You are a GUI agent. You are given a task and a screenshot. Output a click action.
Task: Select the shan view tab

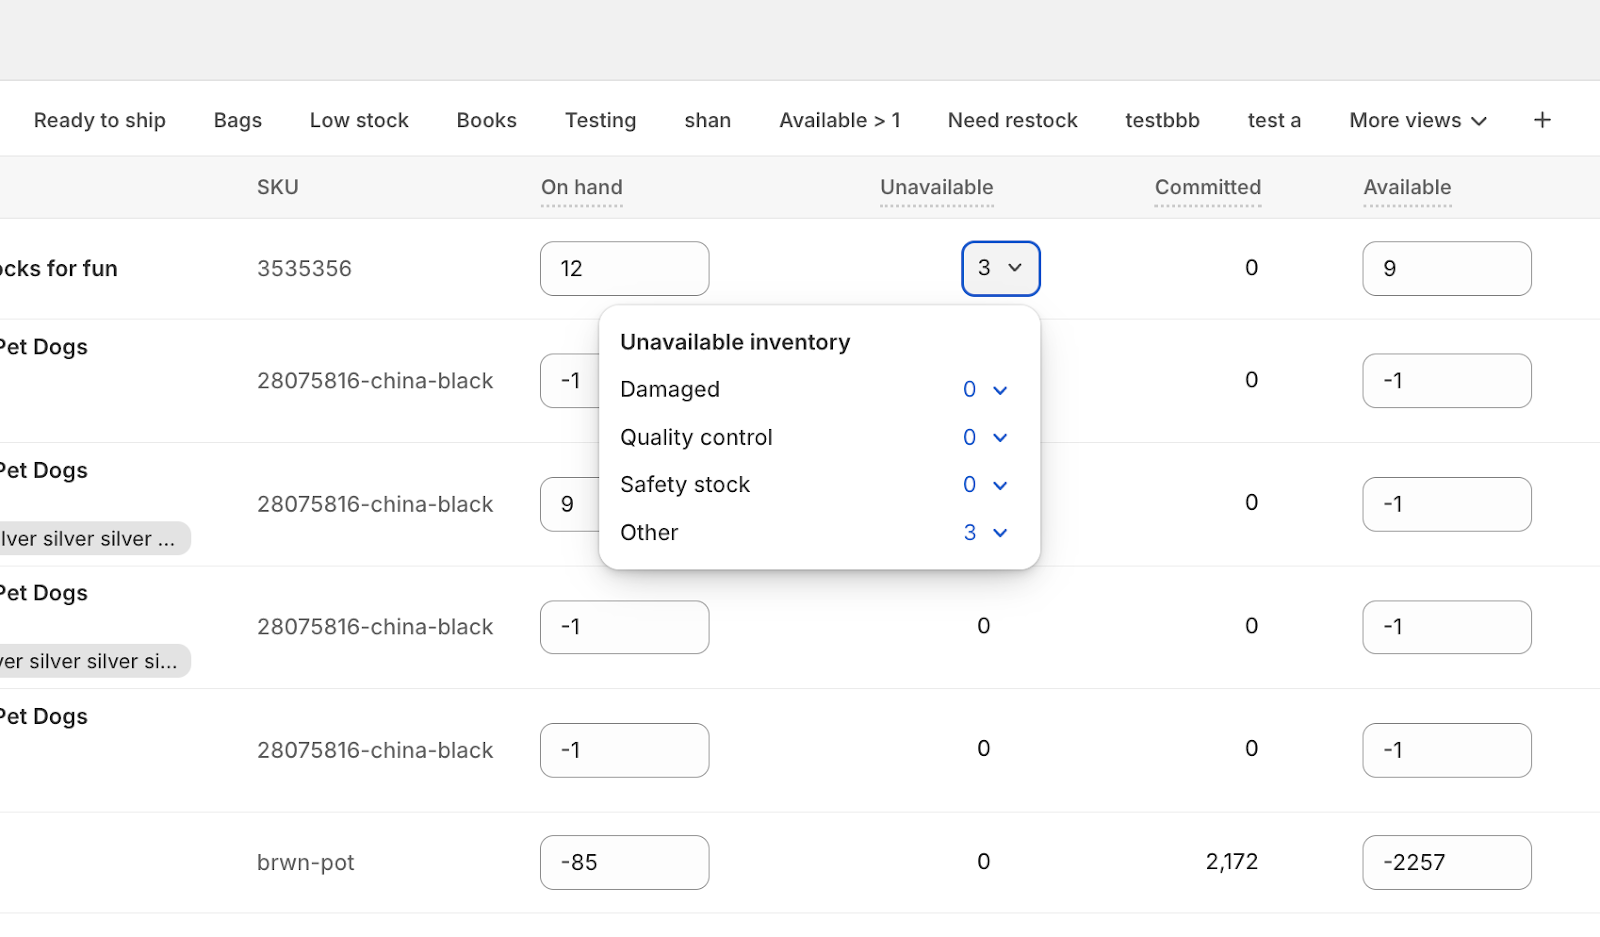pyautogui.click(x=707, y=119)
